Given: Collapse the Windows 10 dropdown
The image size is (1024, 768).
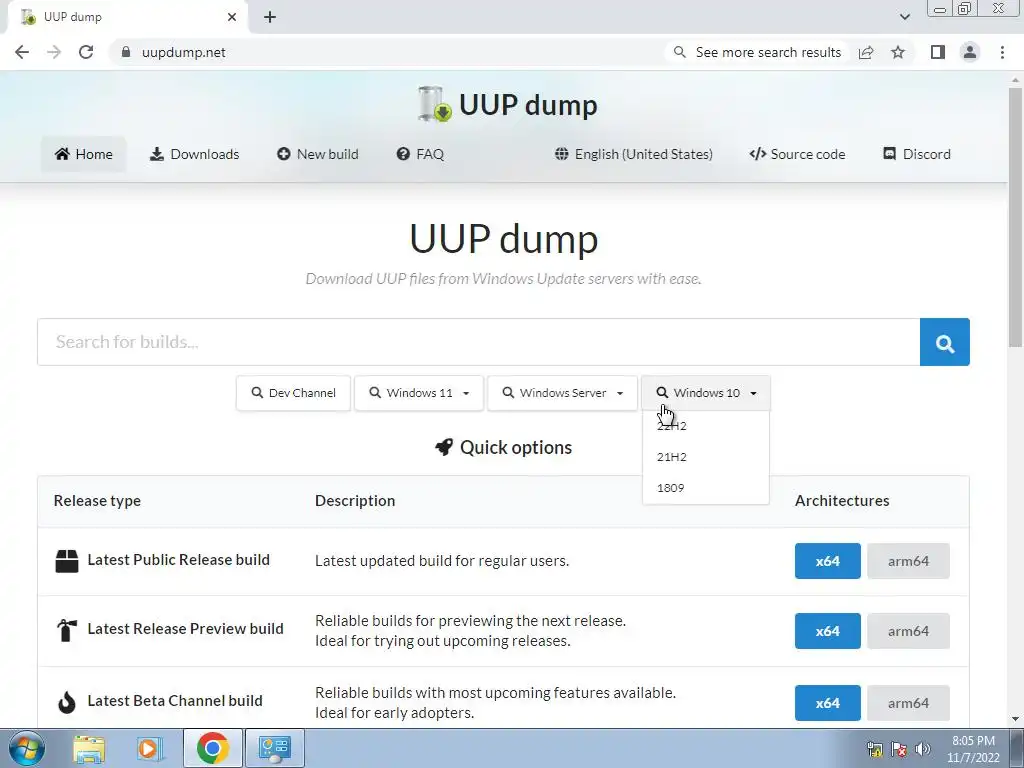Looking at the screenshot, I should pos(706,392).
